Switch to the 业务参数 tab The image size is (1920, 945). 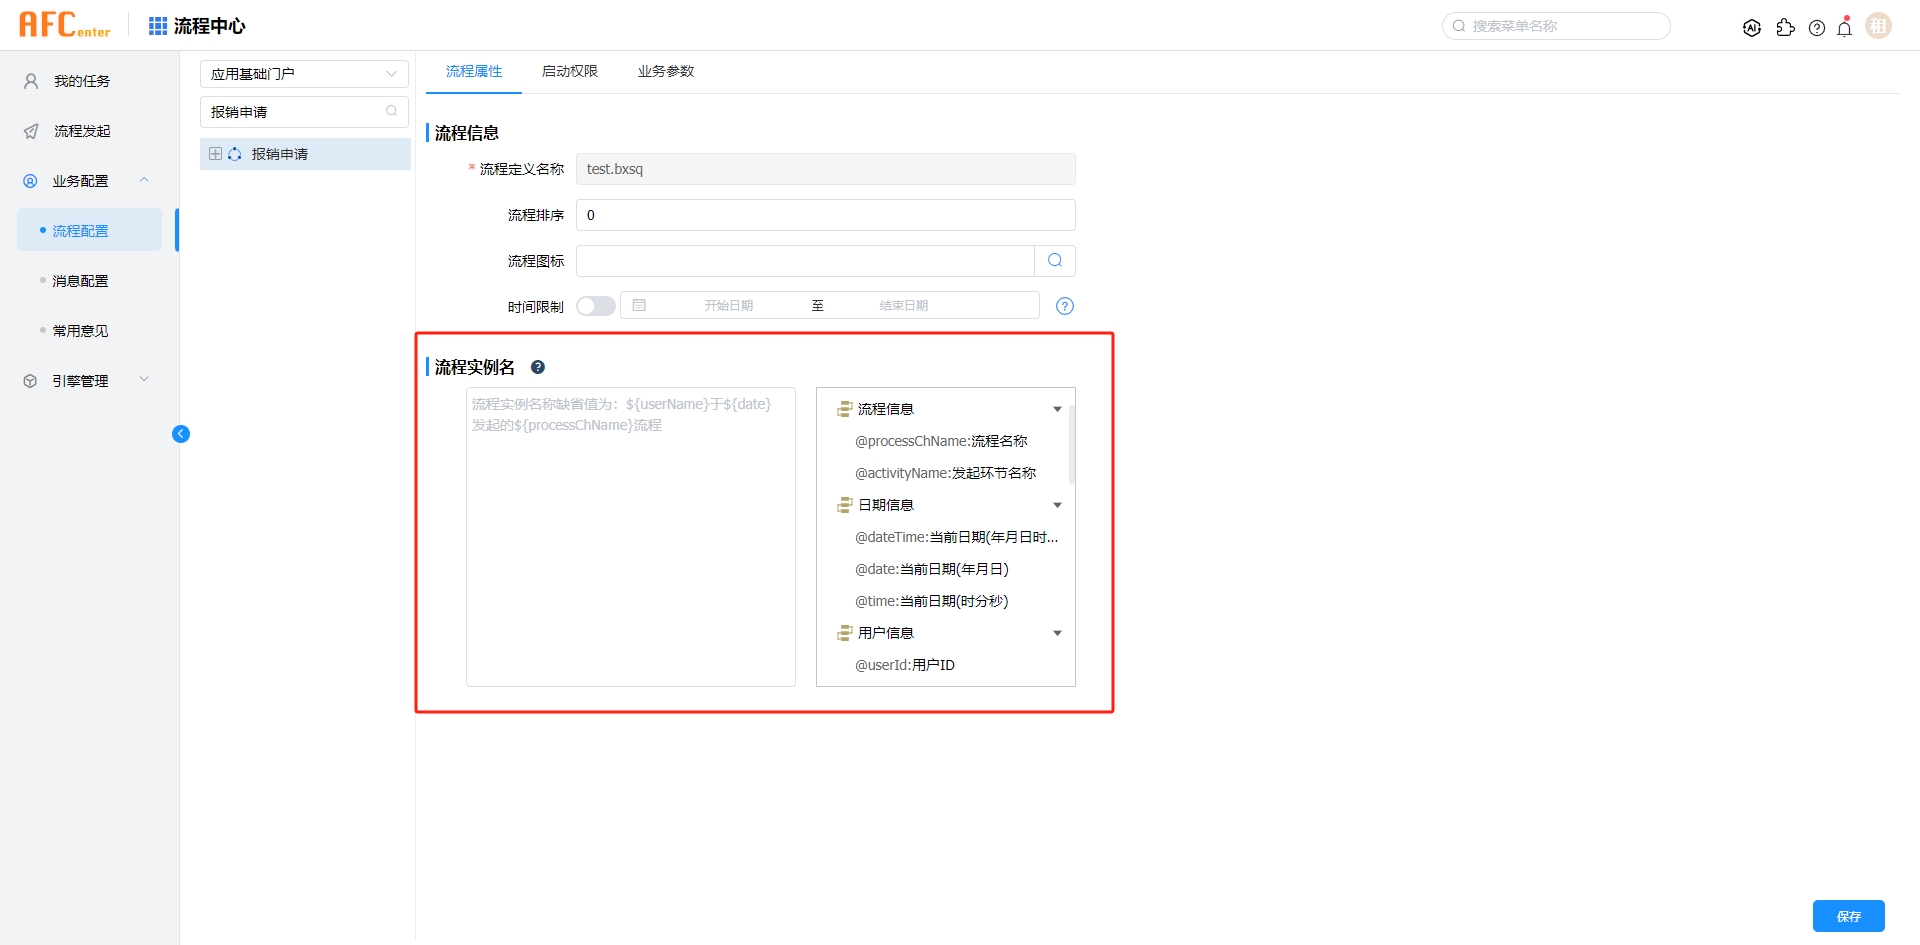click(x=666, y=72)
